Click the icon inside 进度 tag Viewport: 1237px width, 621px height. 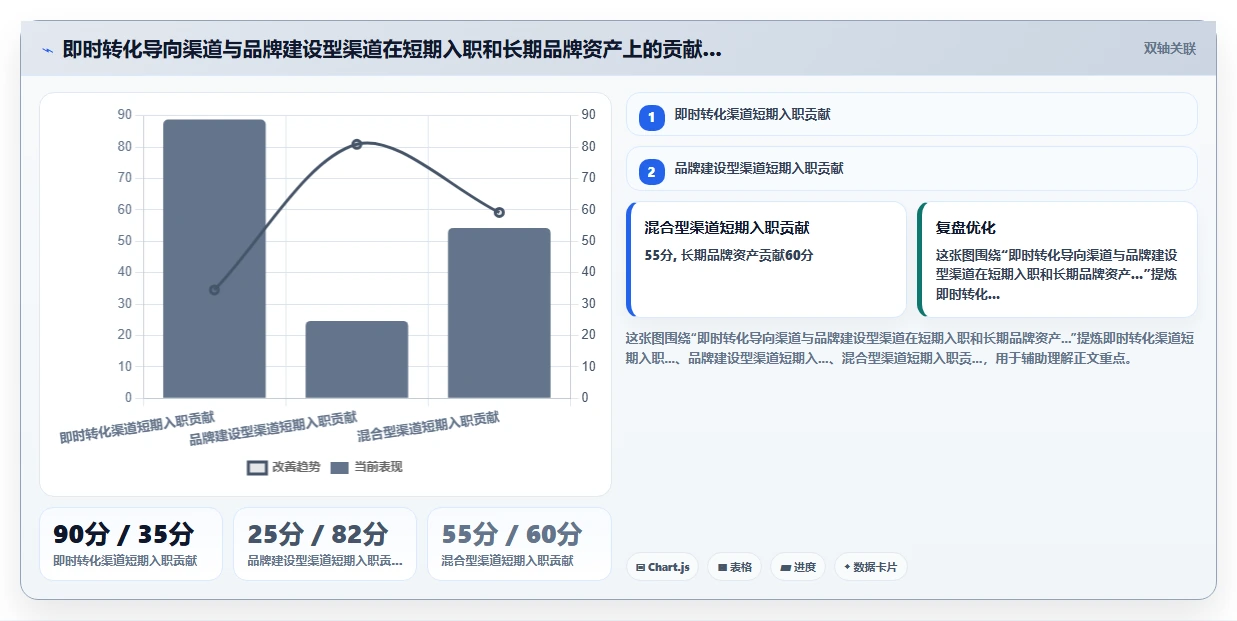(x=785, y=567)
